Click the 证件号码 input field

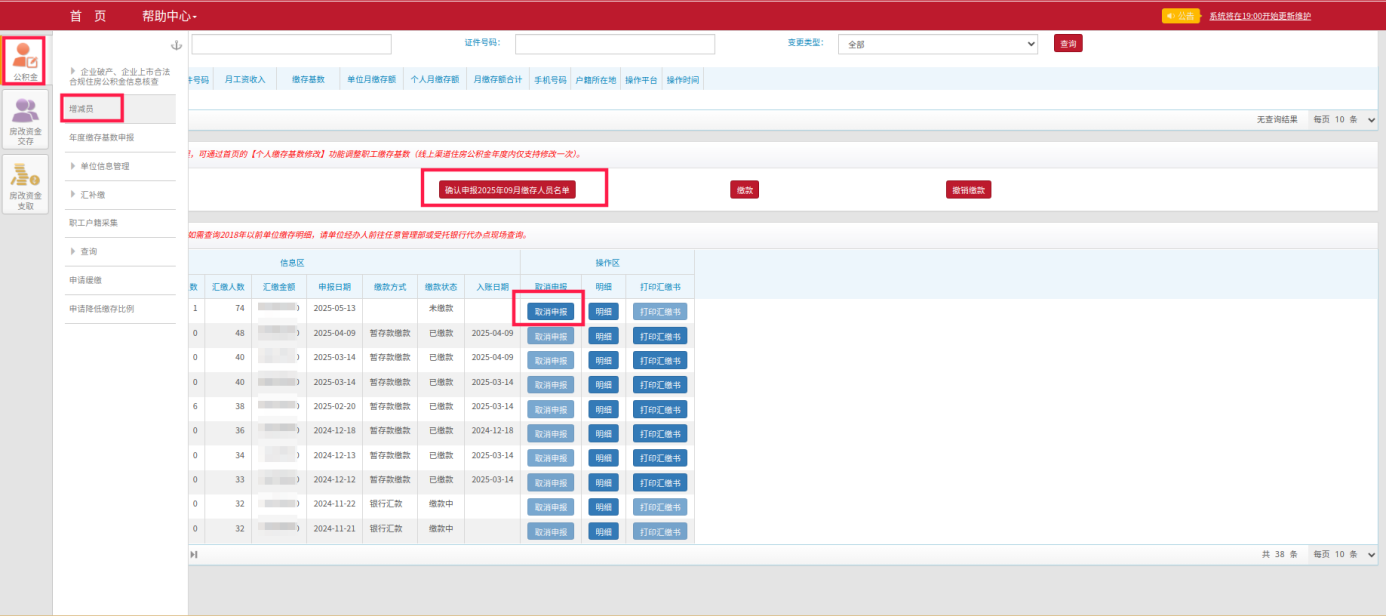(x=614, y=45)
